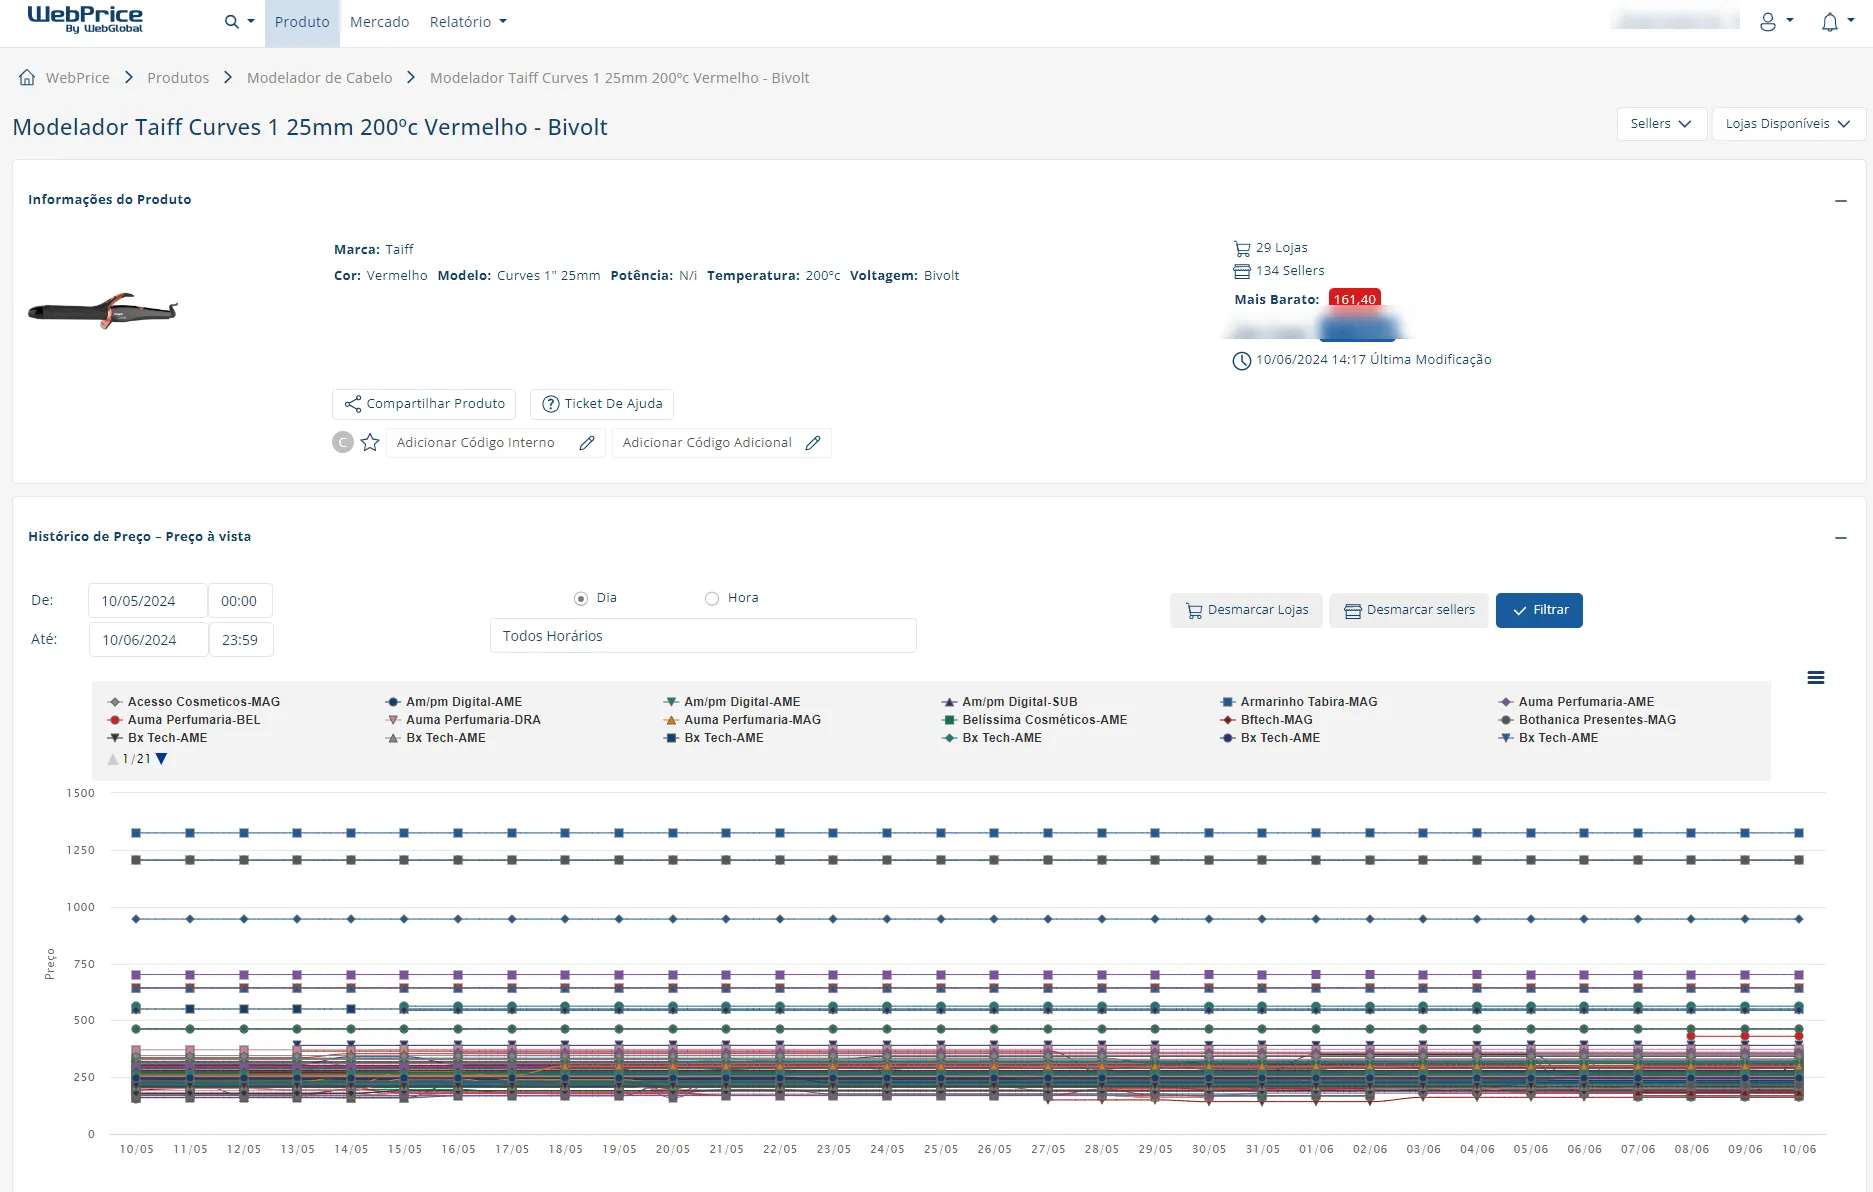Viewport: 1873px width, 1192px height.
Task: Open the notifications bell
Action: click(x=1837, y=22)
